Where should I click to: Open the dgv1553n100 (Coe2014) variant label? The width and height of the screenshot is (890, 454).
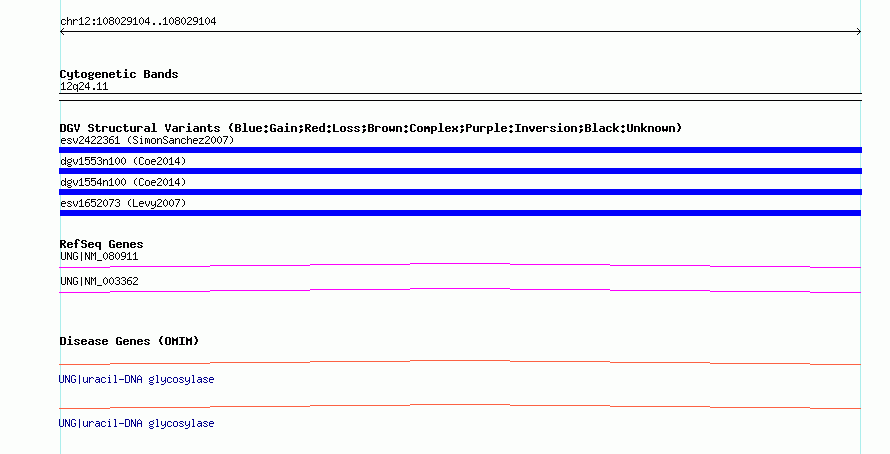pyautogui.click(x=123, y=161)
